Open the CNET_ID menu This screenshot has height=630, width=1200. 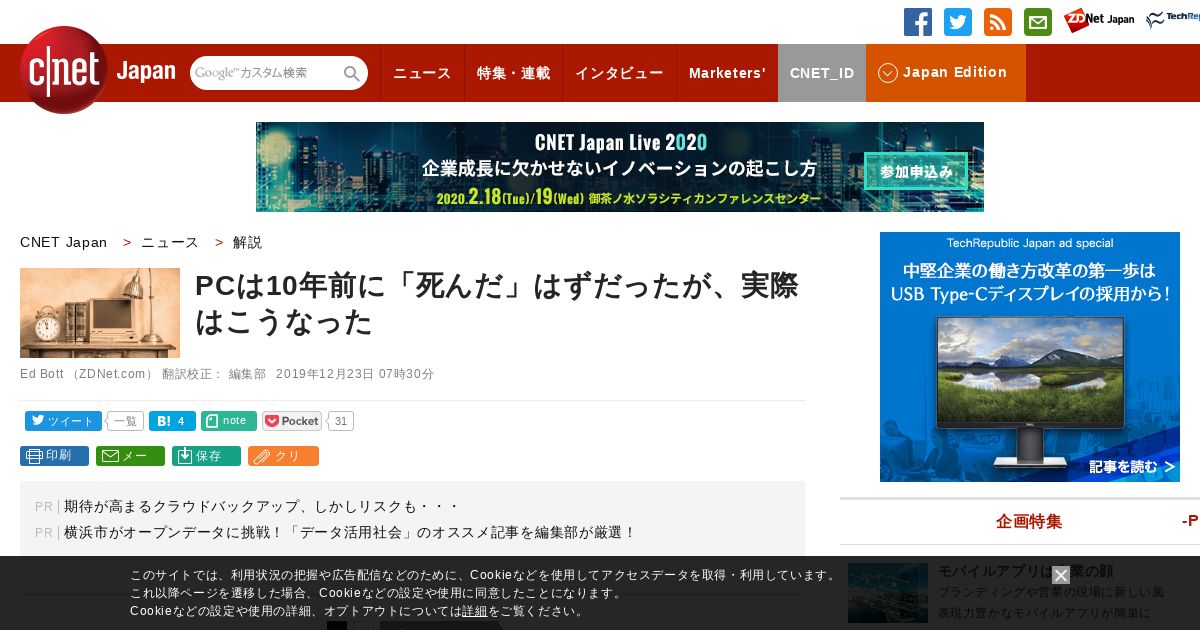pyautogui.click(x=822, y=73)
